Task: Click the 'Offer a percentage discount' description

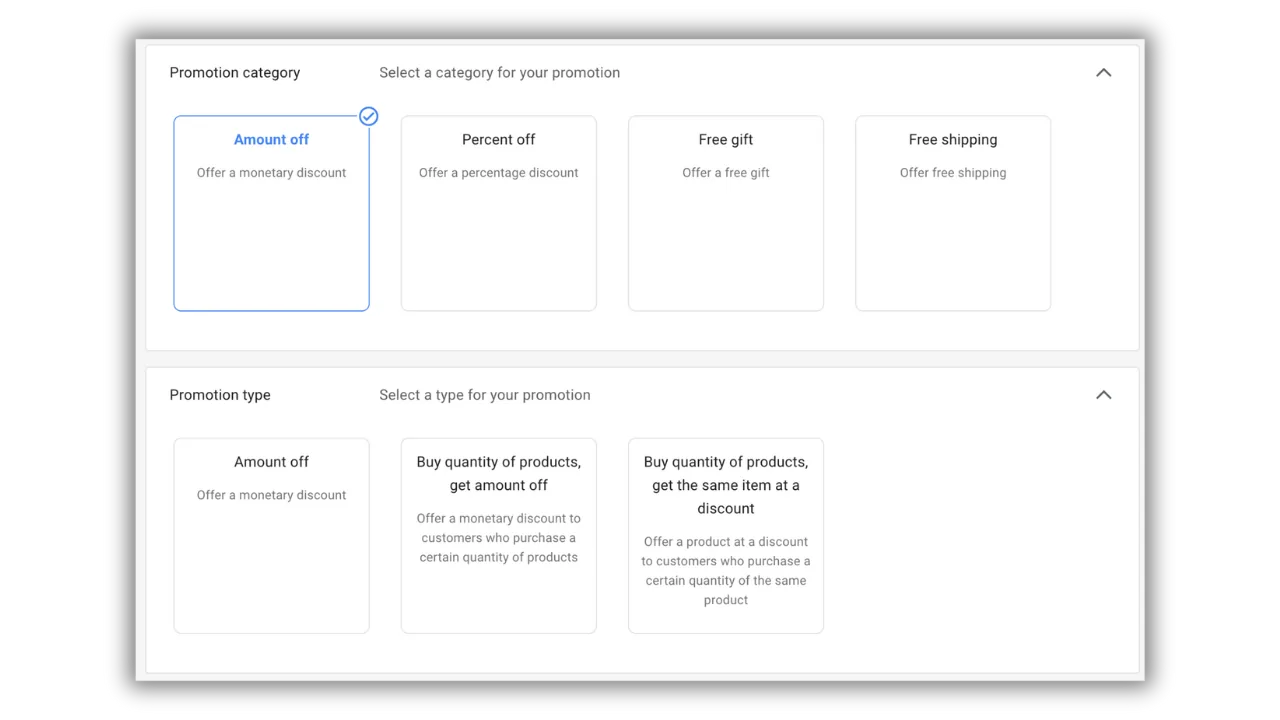Action: pos(499,173)
